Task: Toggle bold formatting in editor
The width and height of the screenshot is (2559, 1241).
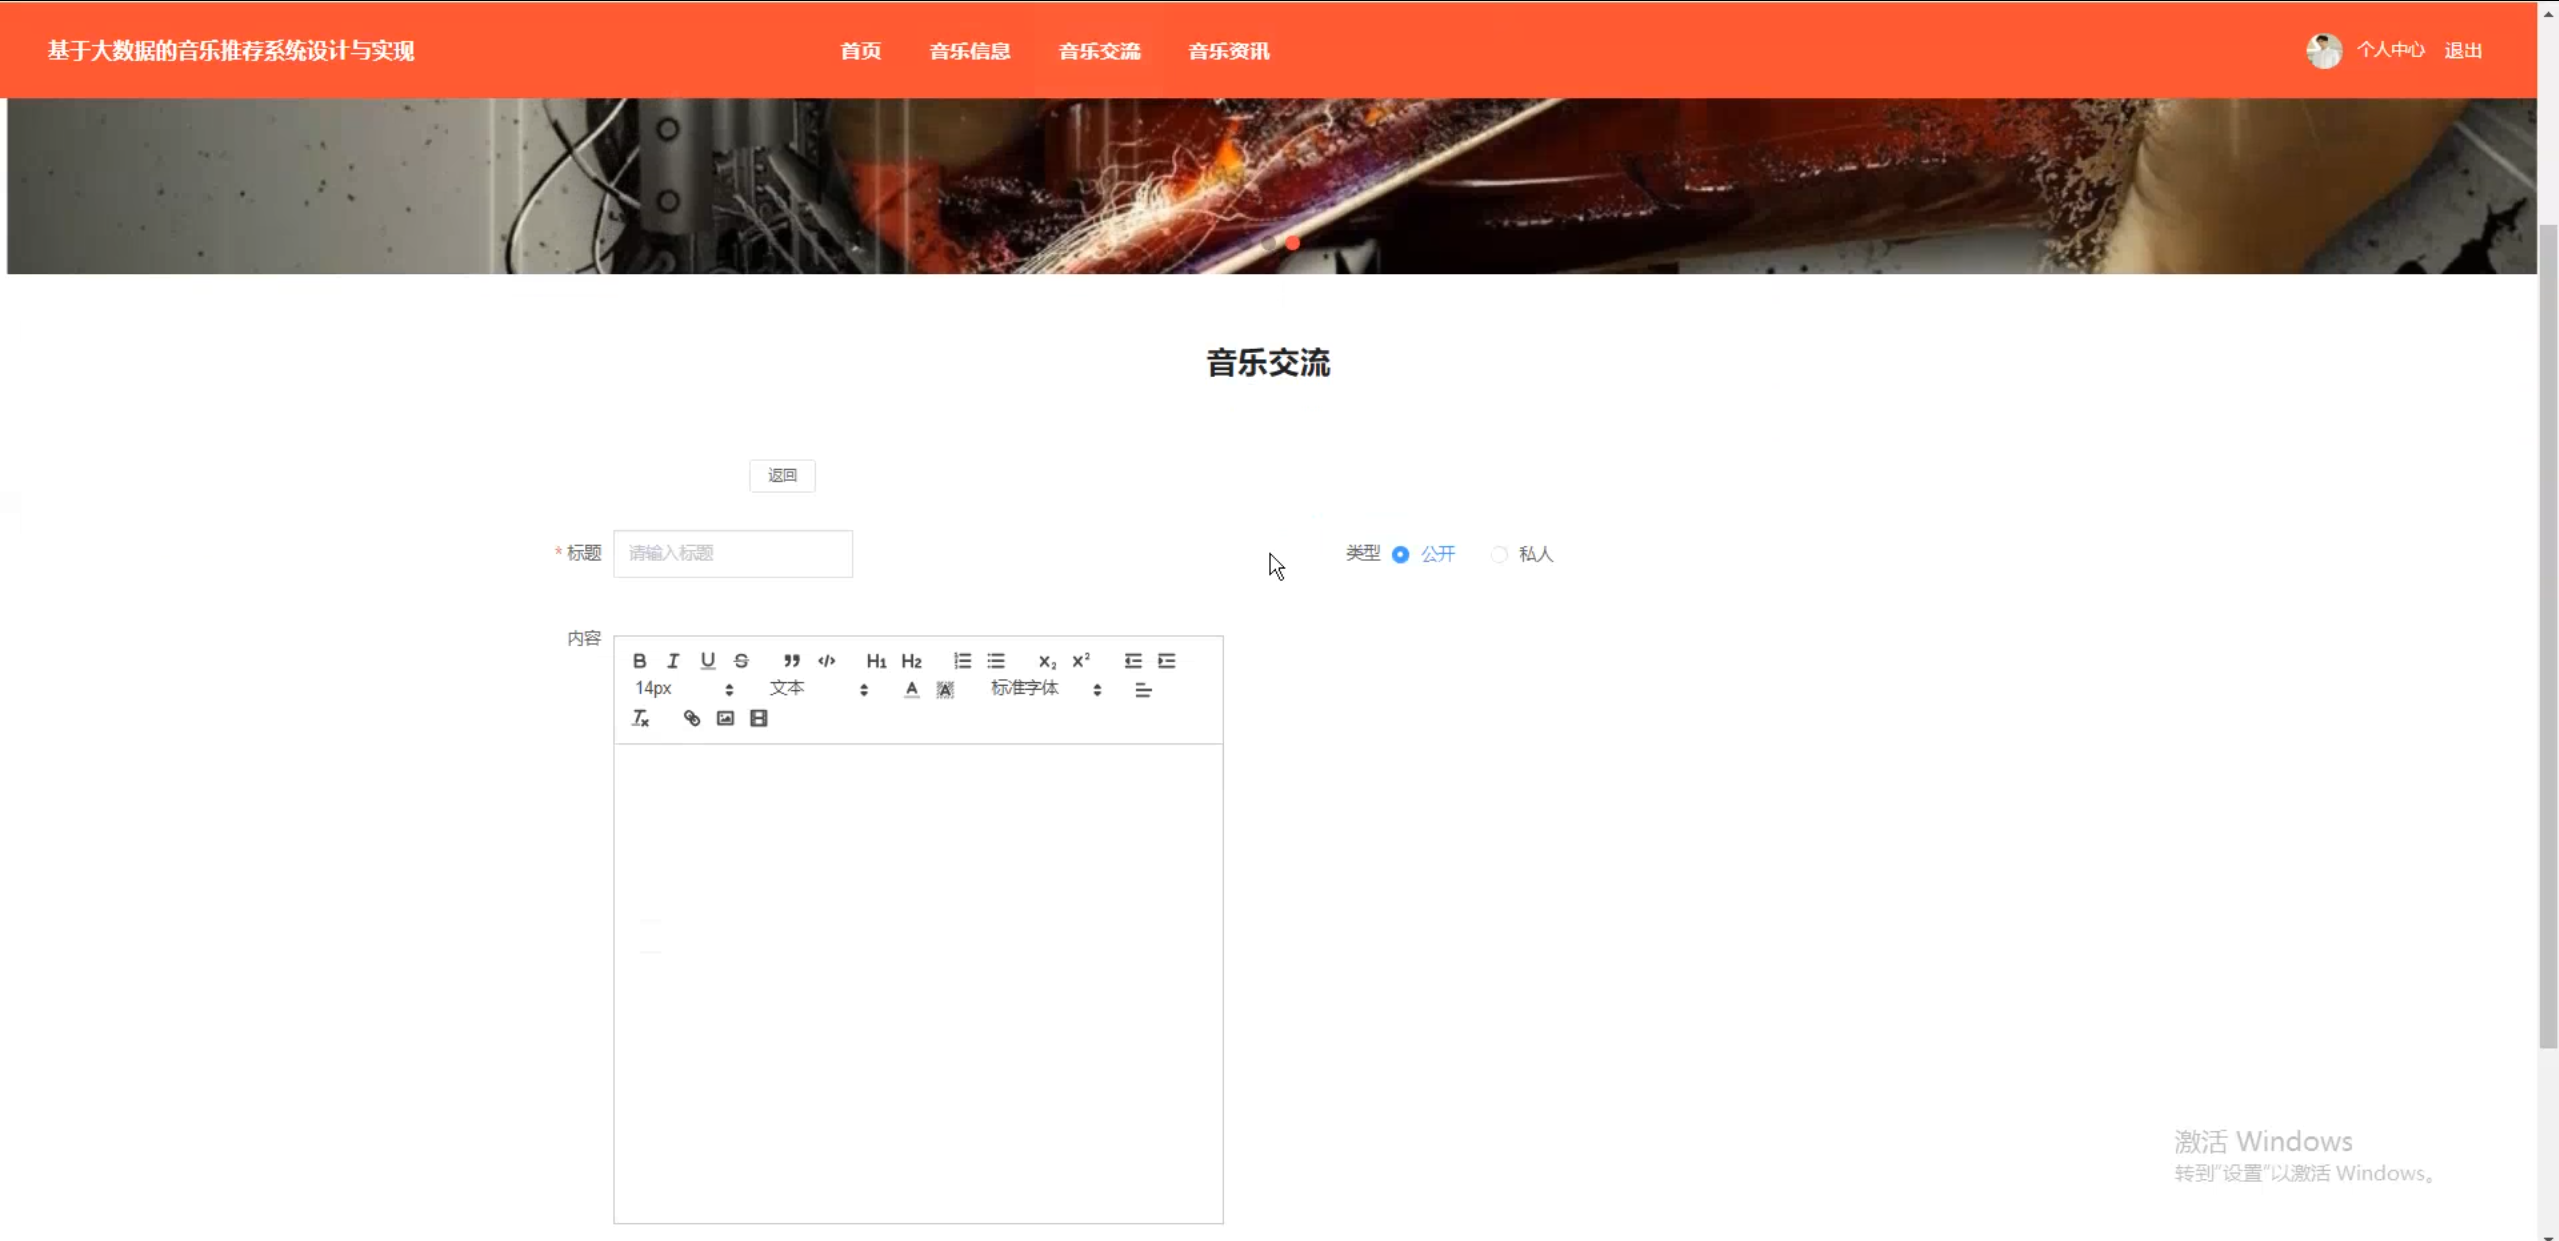Action: (639, 661)
